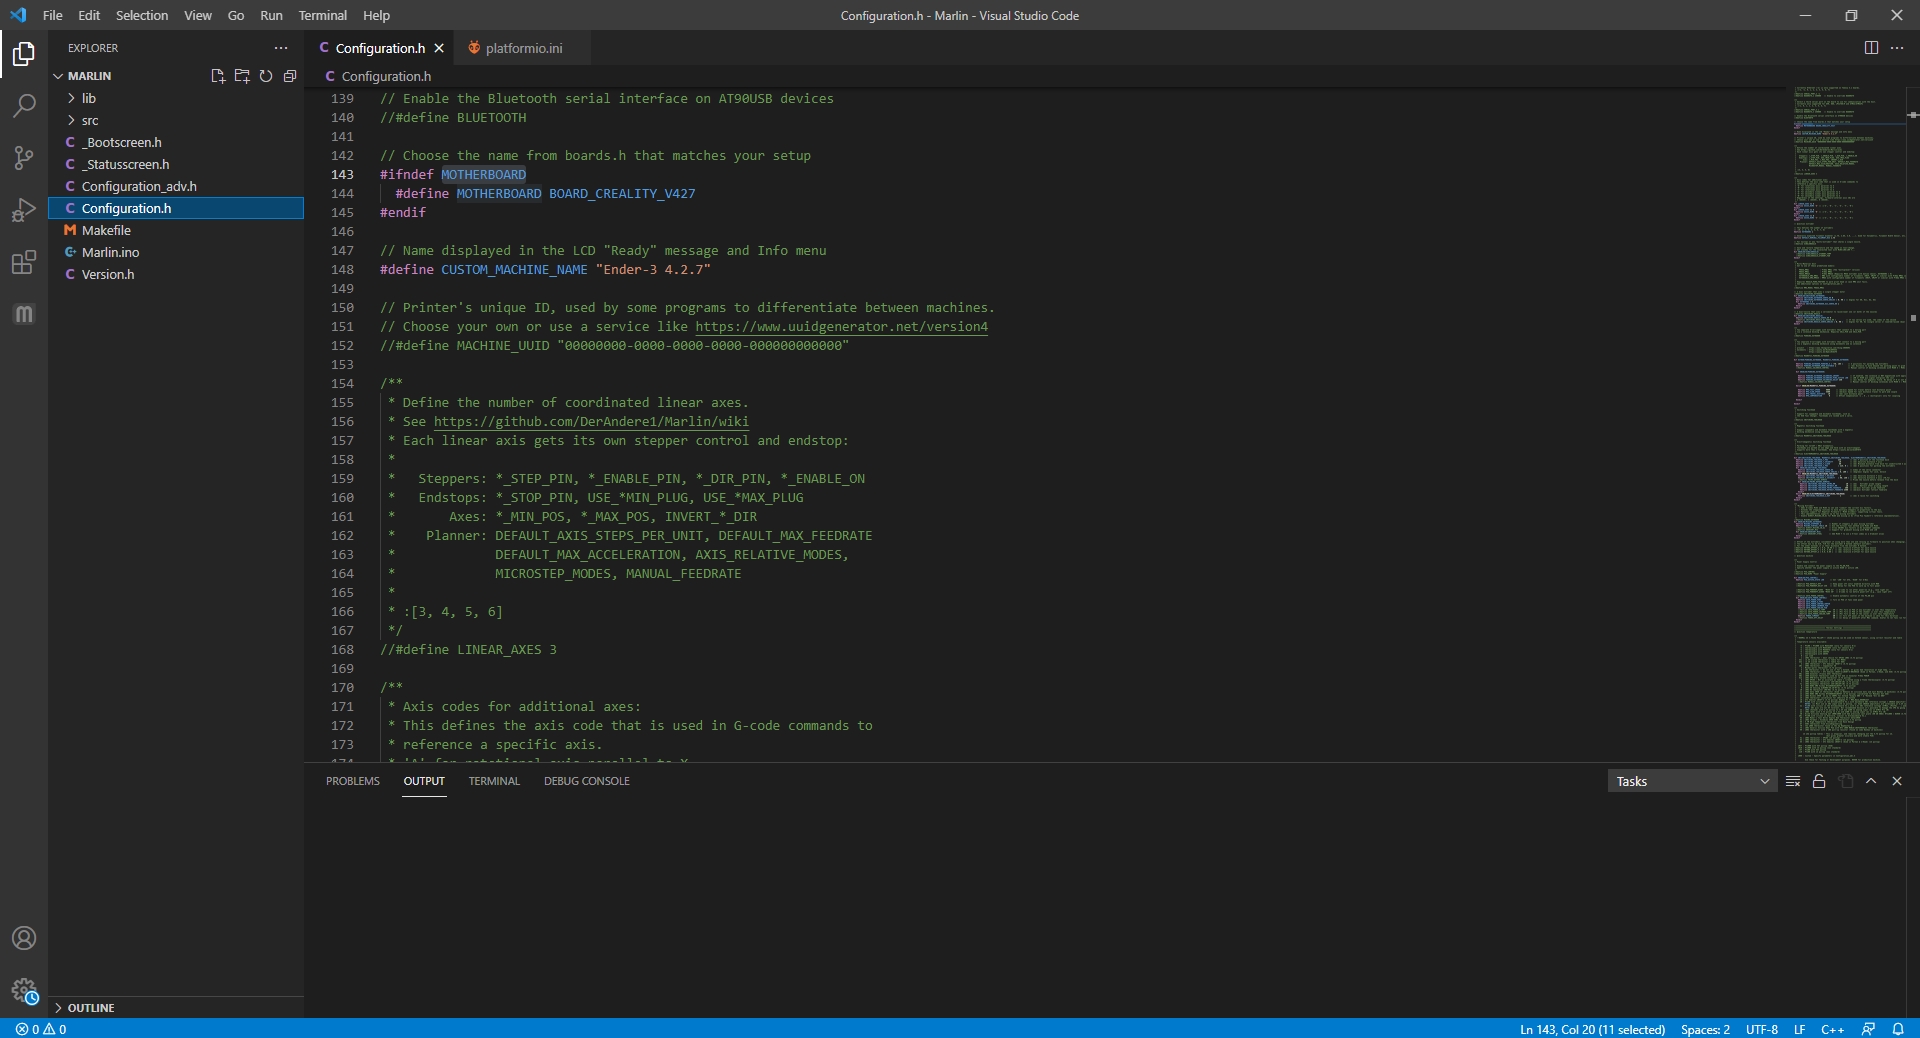The height and width of the screenshot is (1038, 1920).
Task: Maximize the bottom panel size
Action: (1871, 781)
